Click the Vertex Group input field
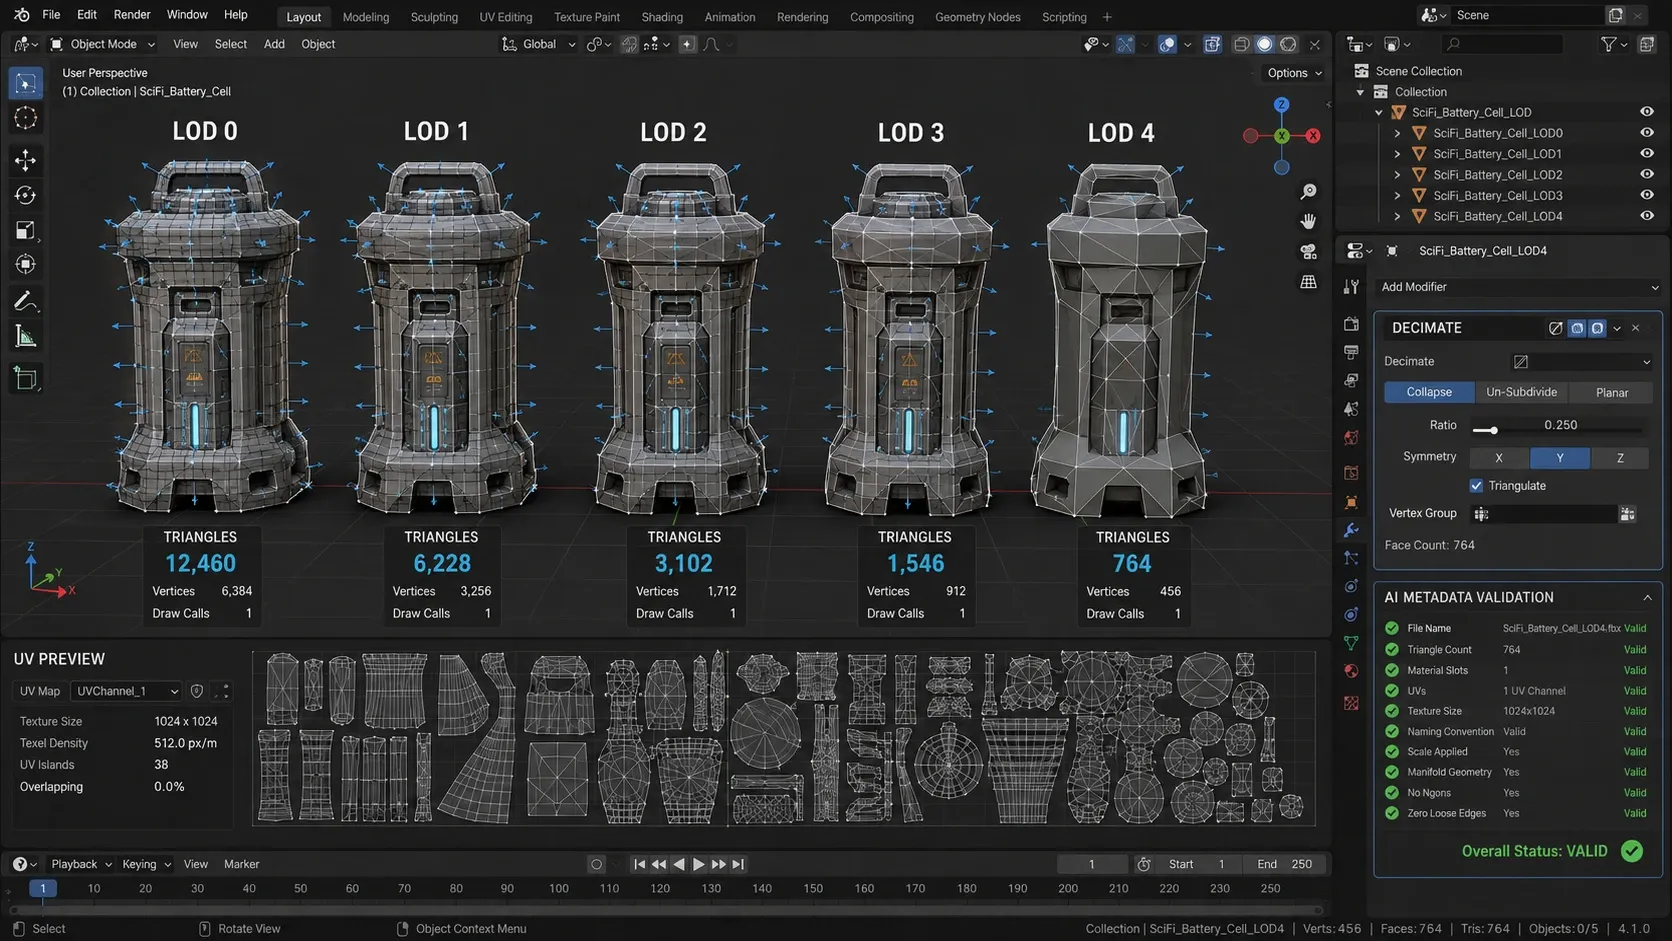Screen dimensions: 1672x941 click(x=1544, y=514)
